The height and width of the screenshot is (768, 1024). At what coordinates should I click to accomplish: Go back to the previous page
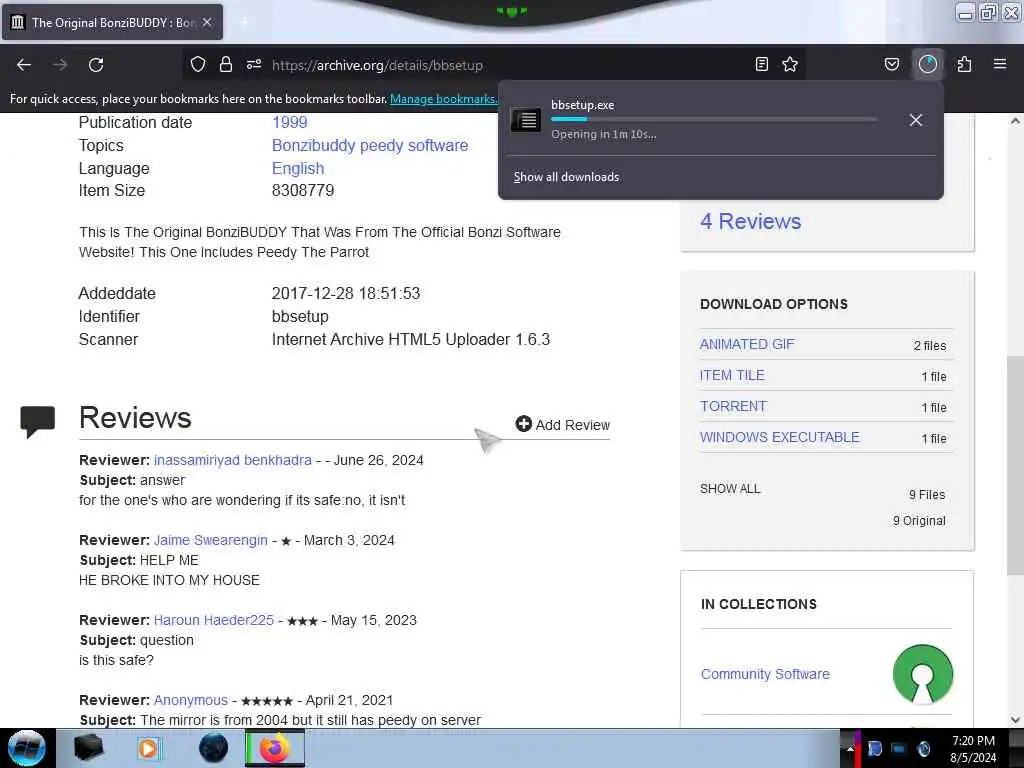[24, 65]
